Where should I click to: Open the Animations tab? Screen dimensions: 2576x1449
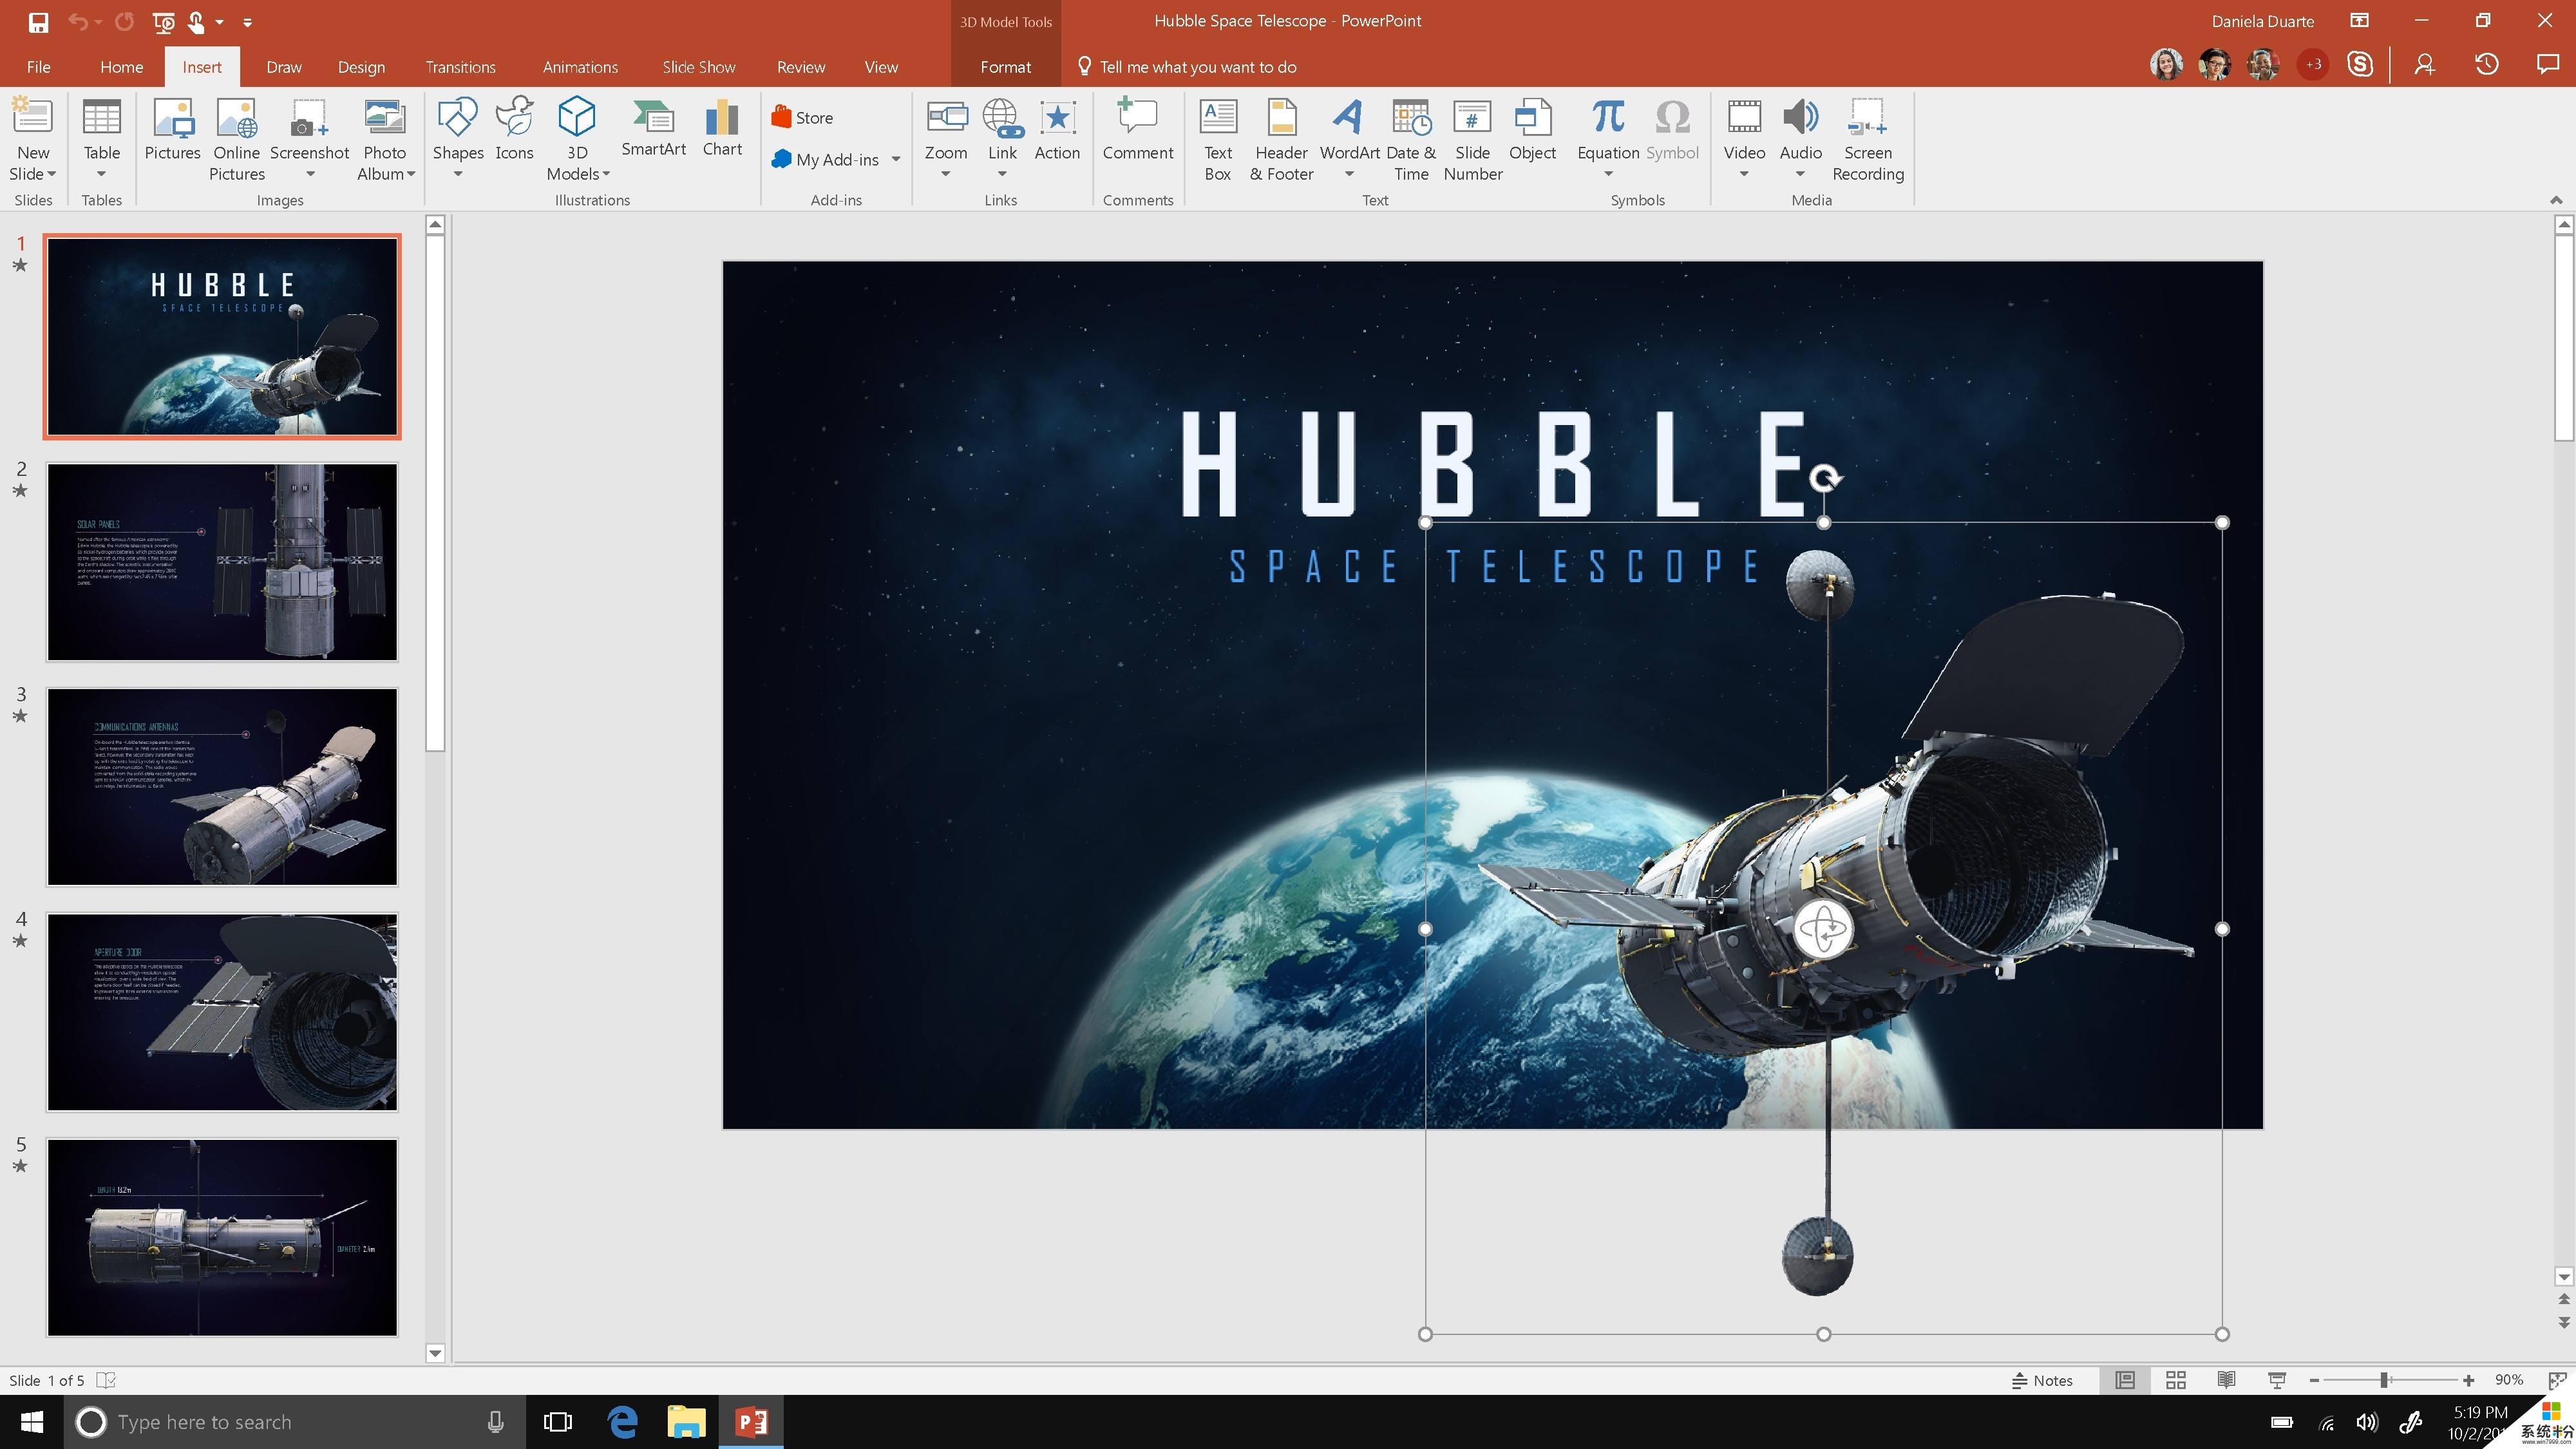click(580, 67)
